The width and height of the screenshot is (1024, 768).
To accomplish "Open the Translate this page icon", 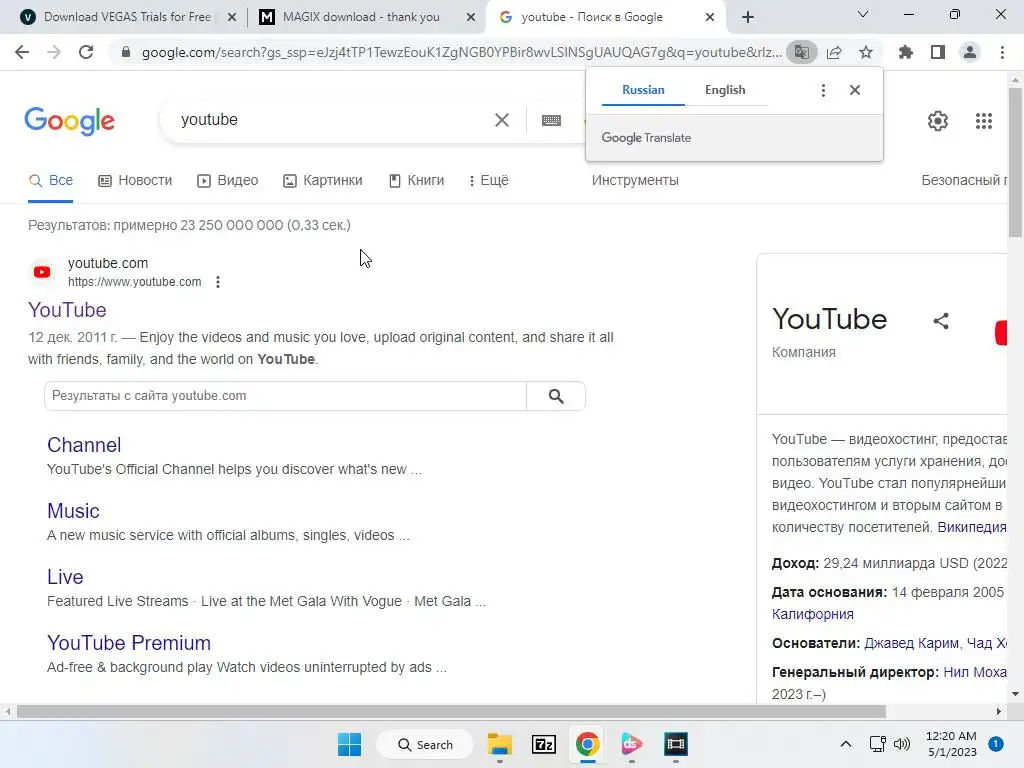I will tap(801, 52).
